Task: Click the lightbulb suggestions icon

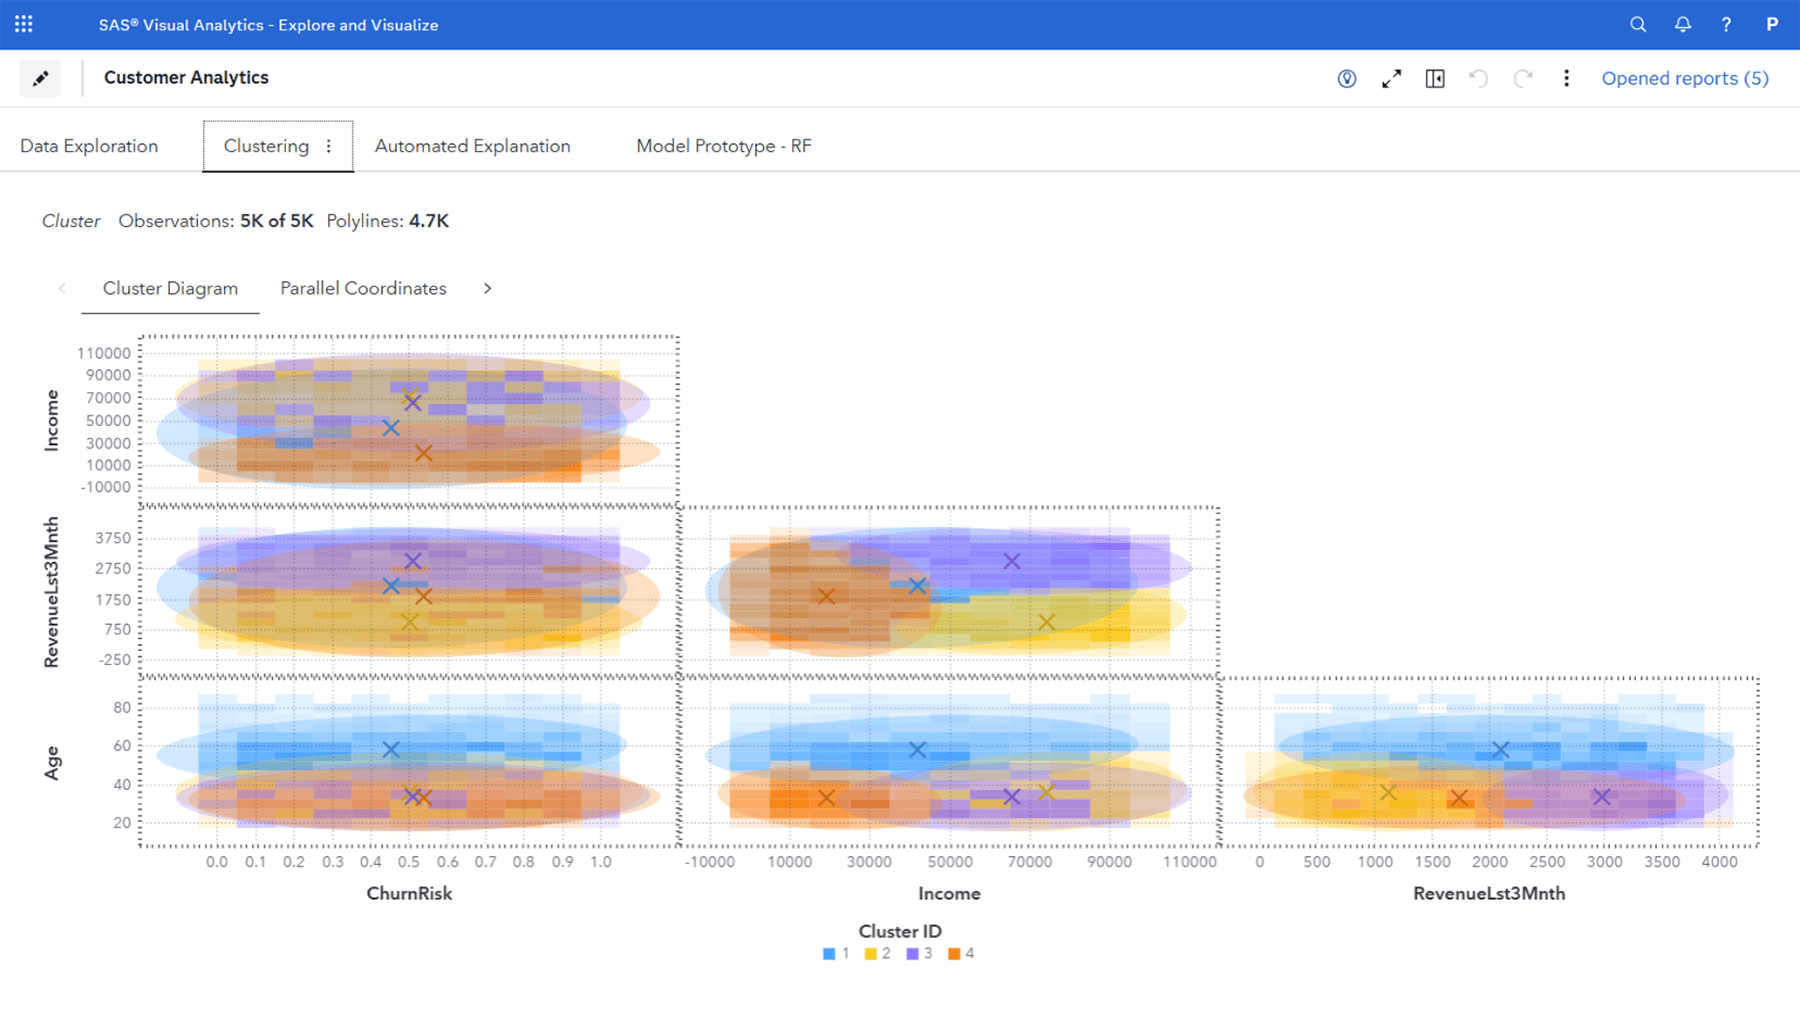Action: 1347,78
